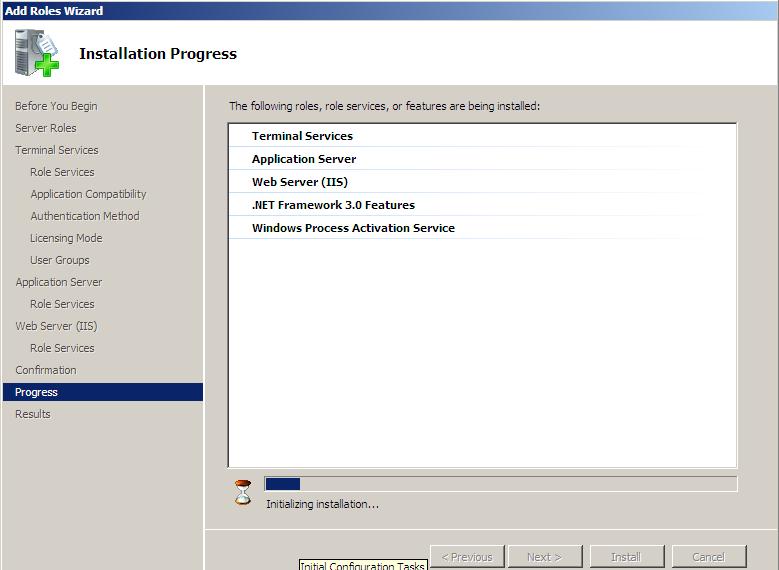Screen dimensions: 779x570
Task: Click the Install button
Action: click(626, 557)
